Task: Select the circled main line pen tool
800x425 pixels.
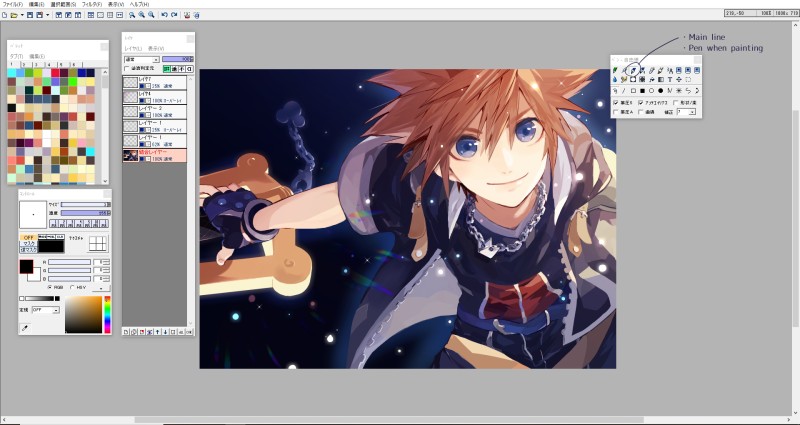Action: click(x=633, y=70)
